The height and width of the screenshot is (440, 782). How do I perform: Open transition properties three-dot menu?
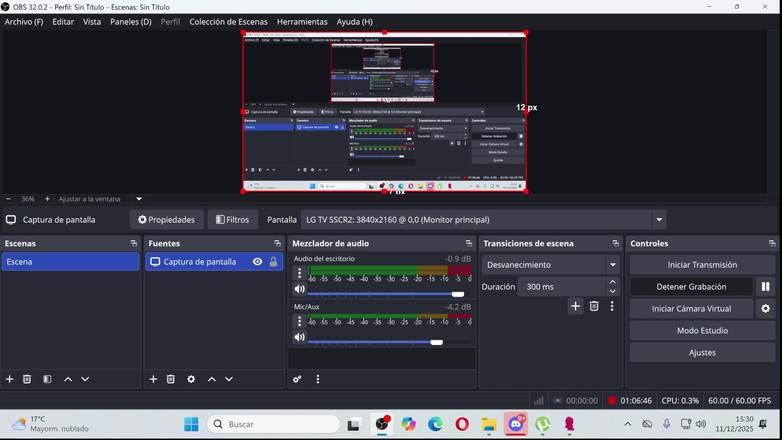pos(612,306)
